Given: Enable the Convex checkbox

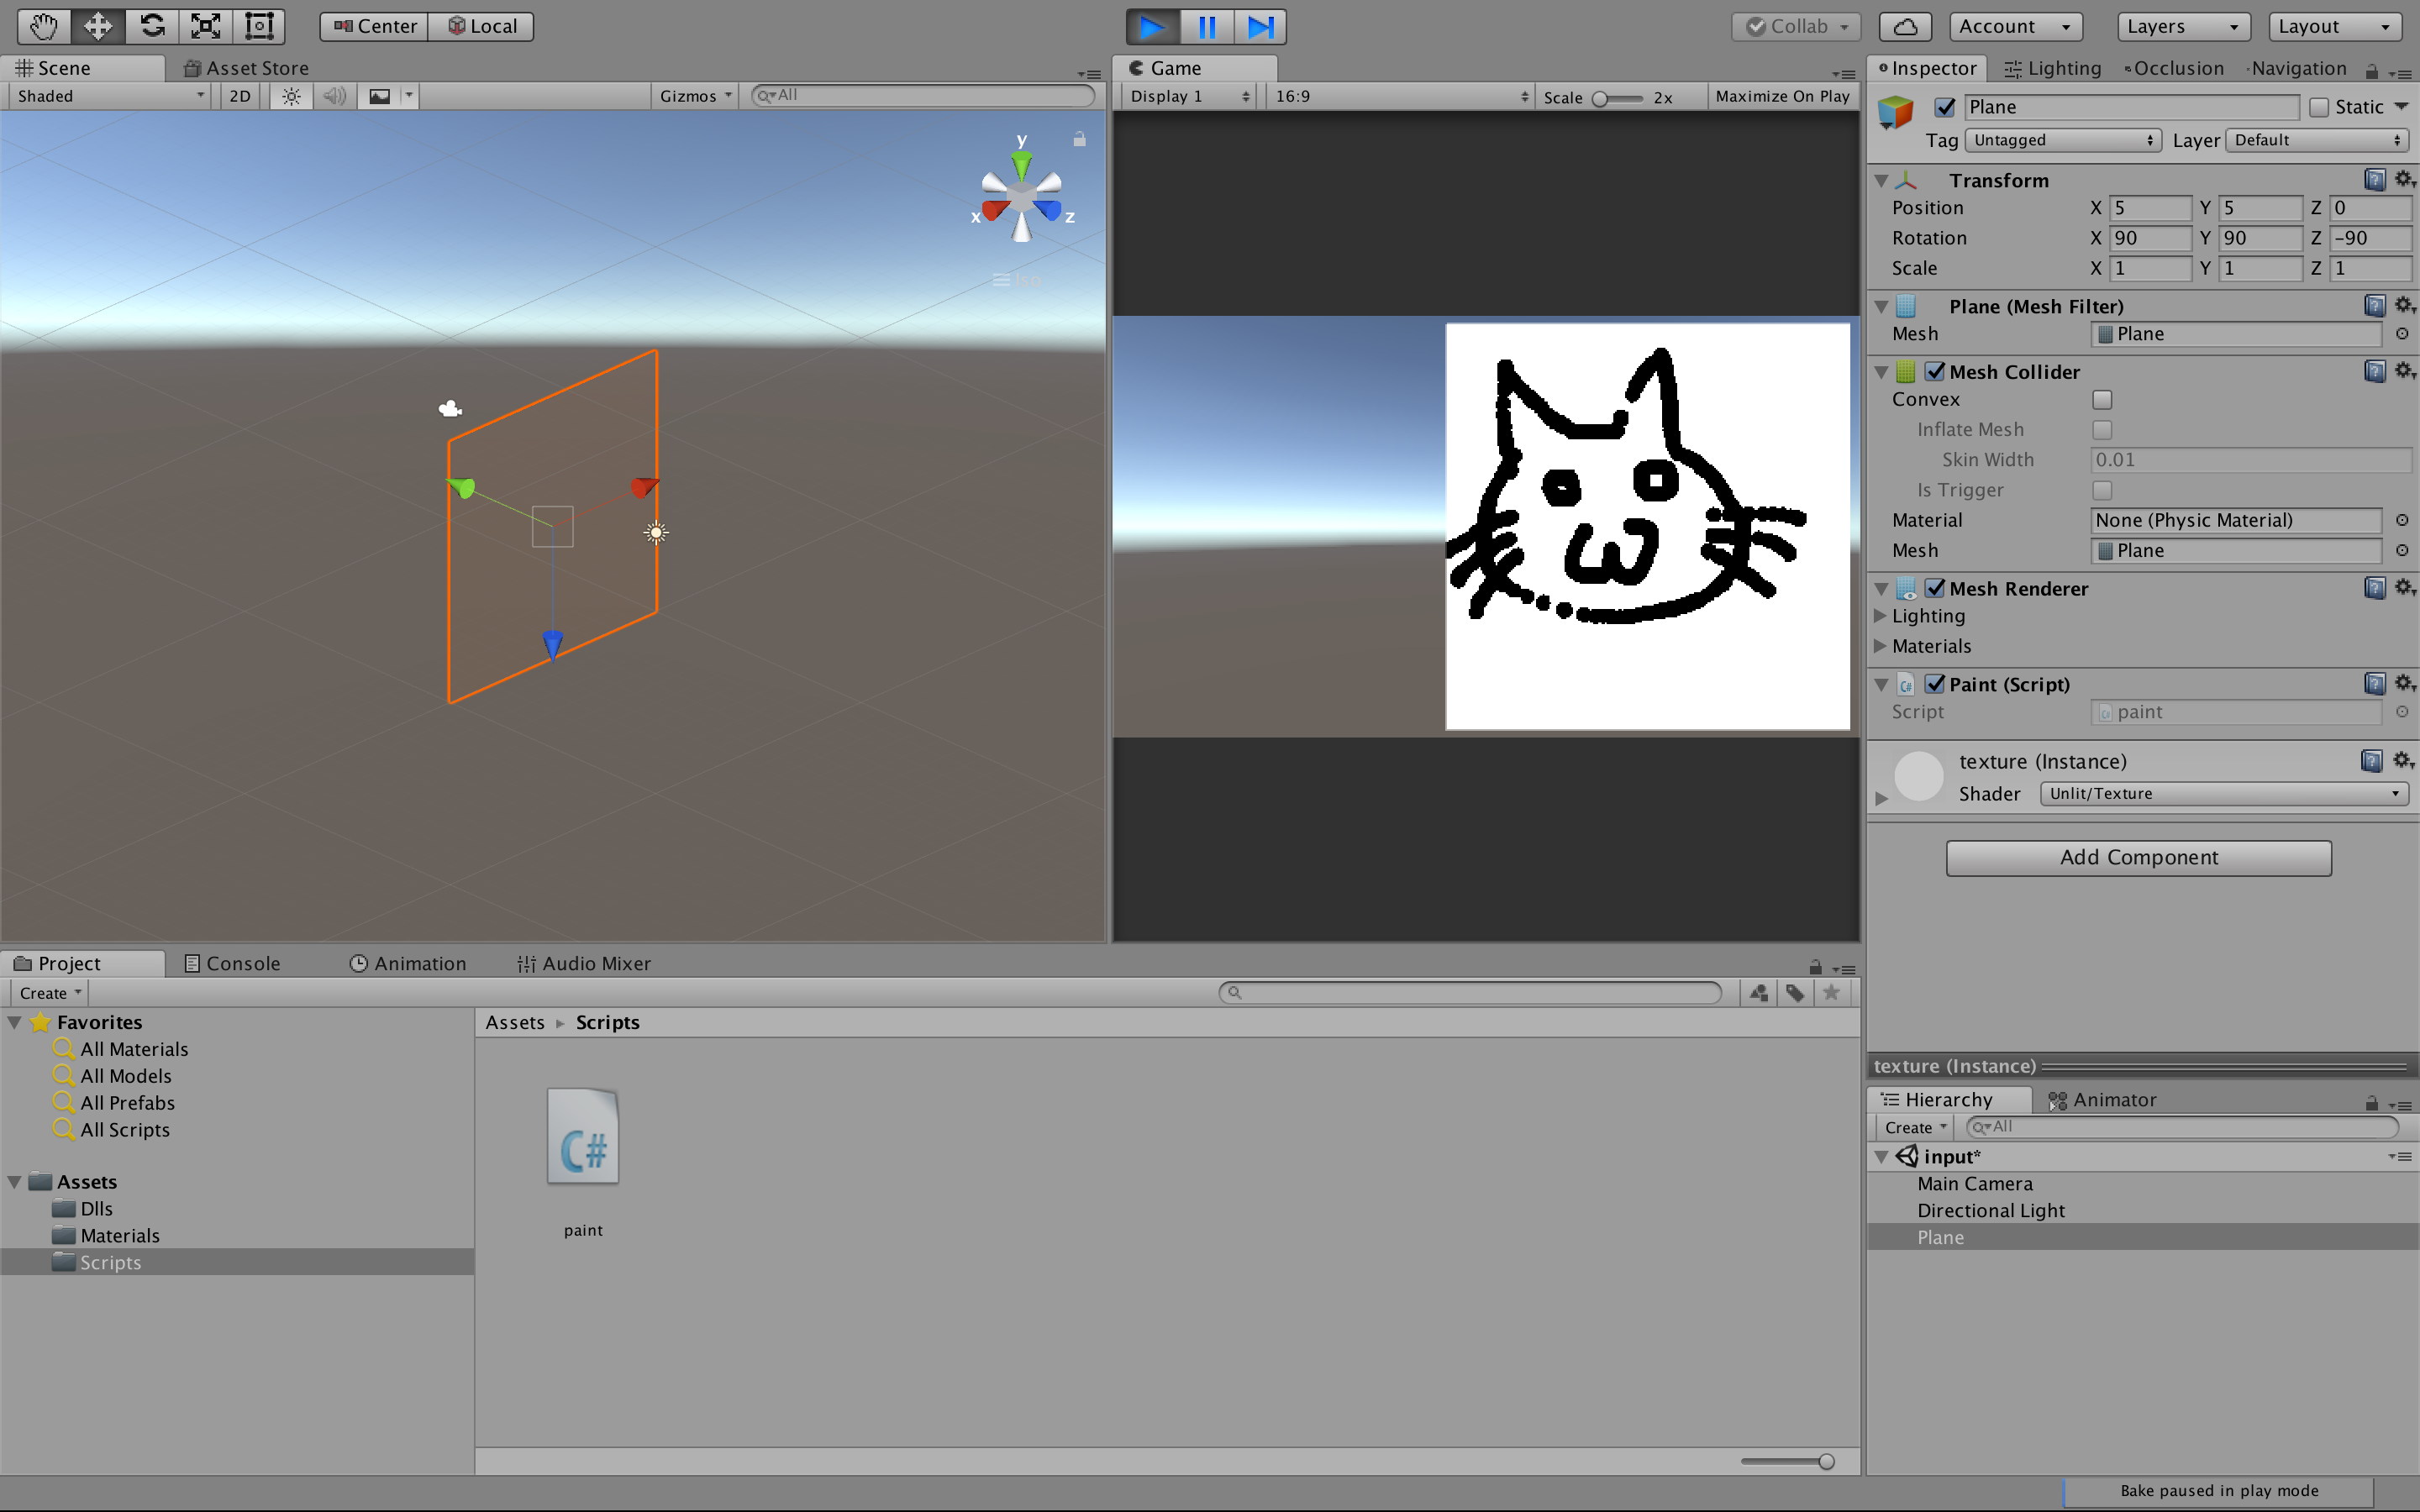Looking at the screenshot, I should coord(2102,400).
